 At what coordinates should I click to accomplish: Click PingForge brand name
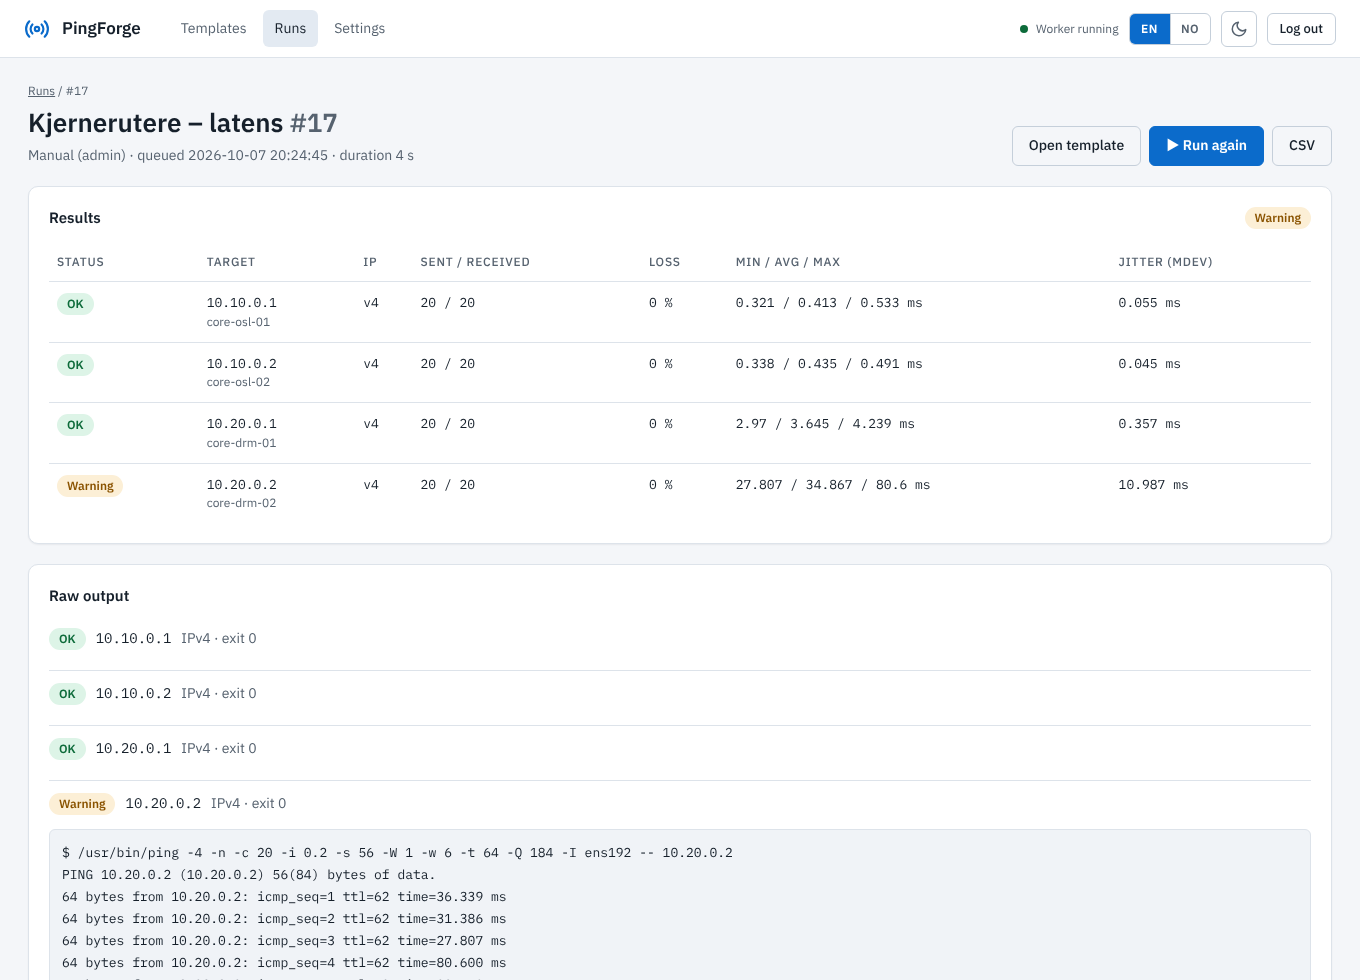101,29
